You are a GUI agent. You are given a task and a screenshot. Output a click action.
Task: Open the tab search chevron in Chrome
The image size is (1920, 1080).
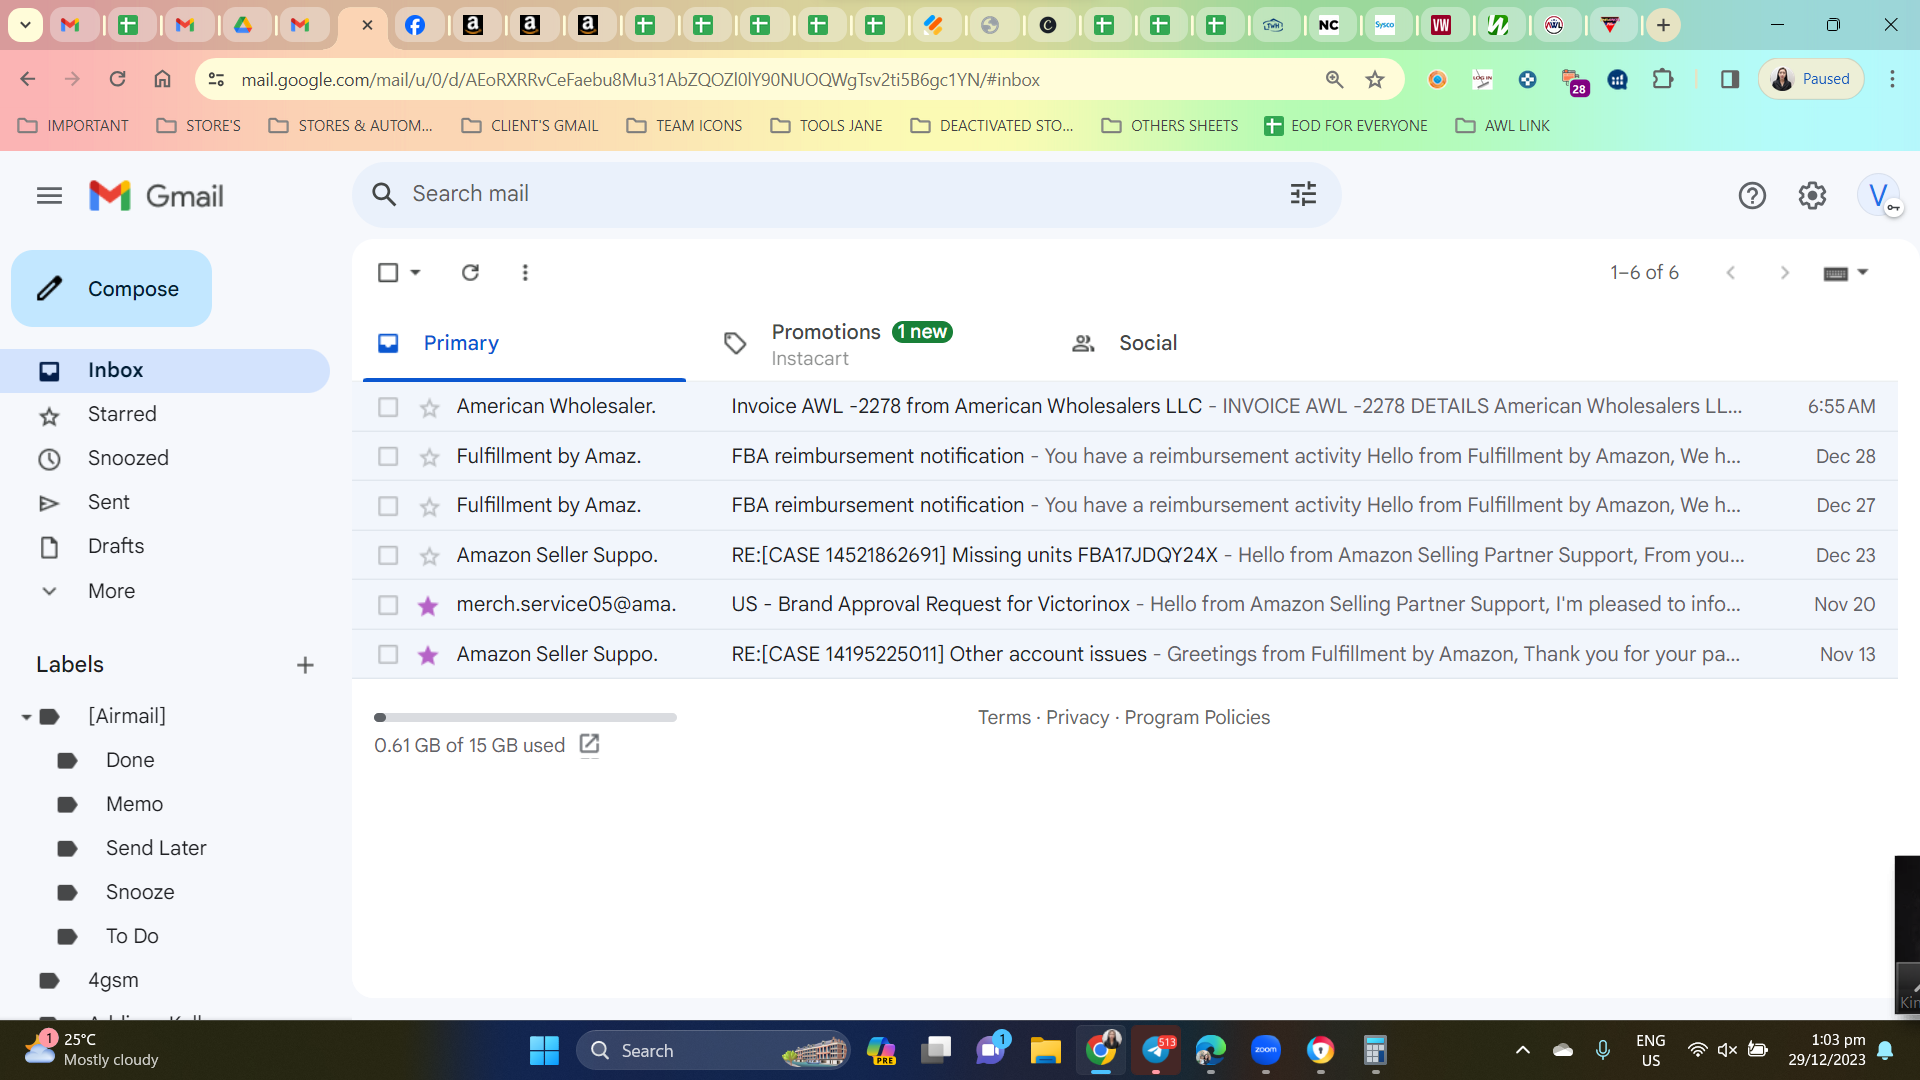[x=25, y=25]
